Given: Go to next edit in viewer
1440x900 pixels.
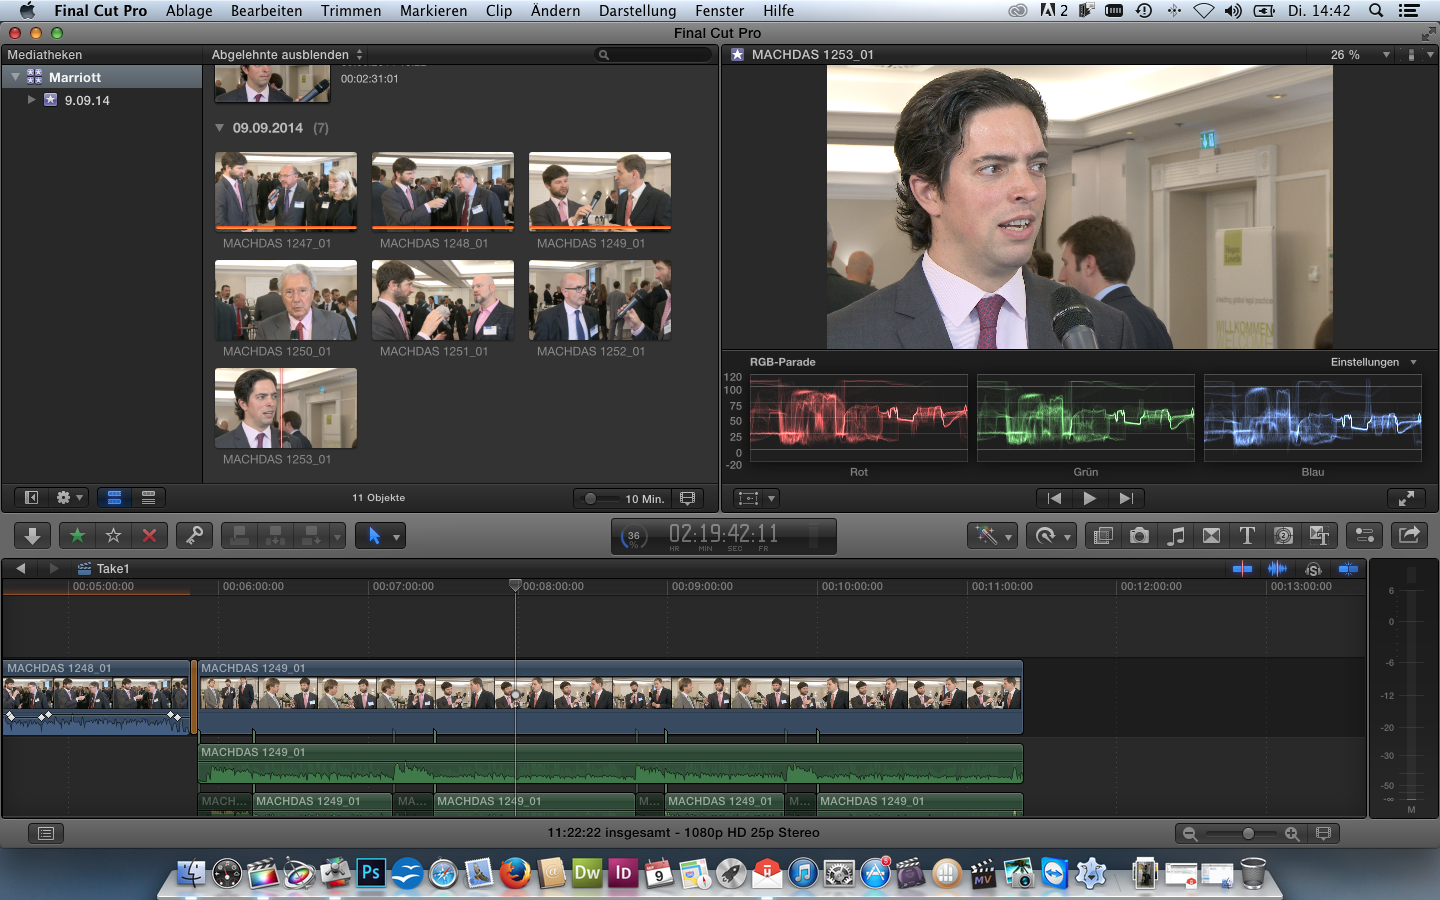Looking at the screenshot, I should (1126, 498).
